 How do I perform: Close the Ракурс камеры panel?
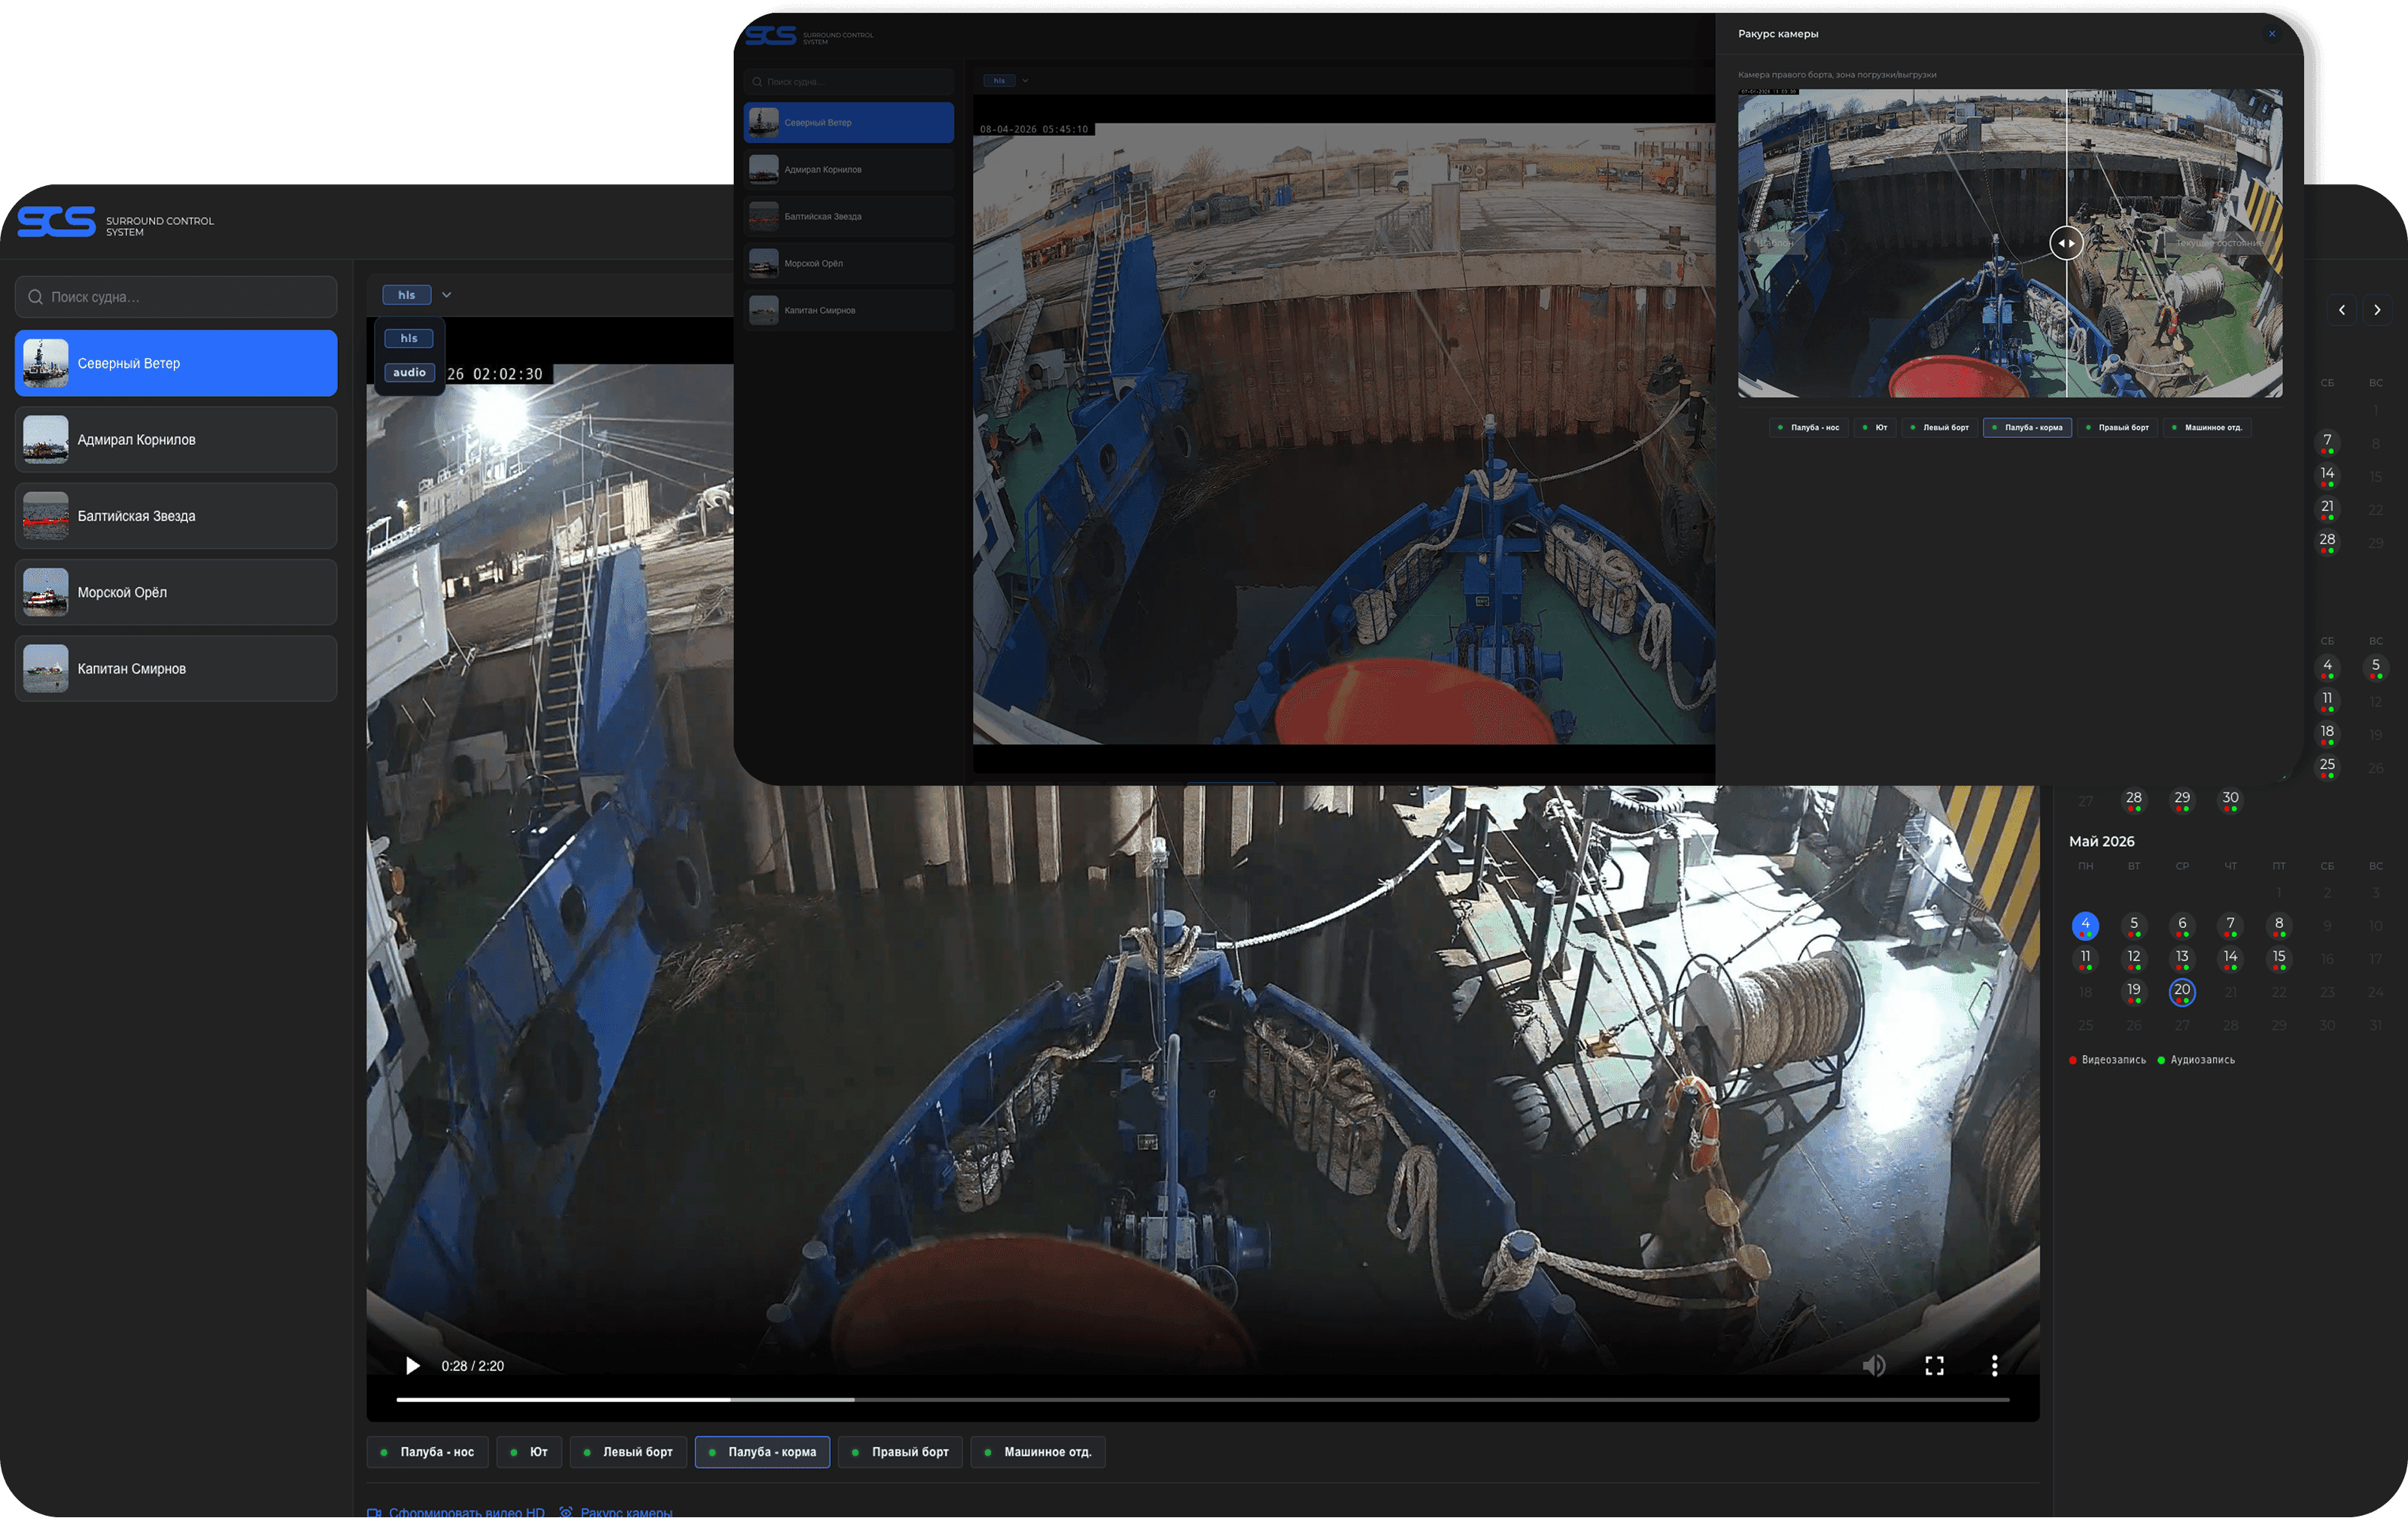(x=2272, y=34)
